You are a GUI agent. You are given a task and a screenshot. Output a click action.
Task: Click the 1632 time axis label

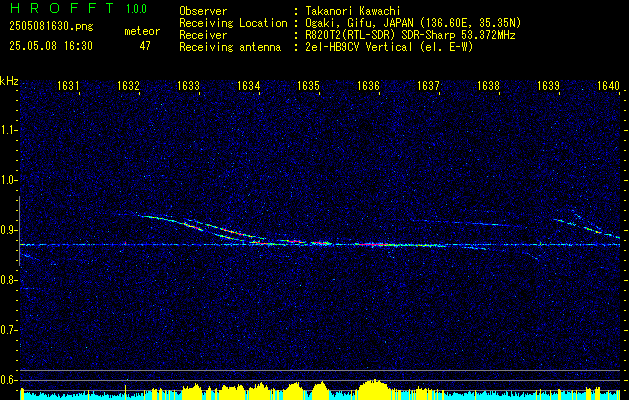click(x=128, y=85)
